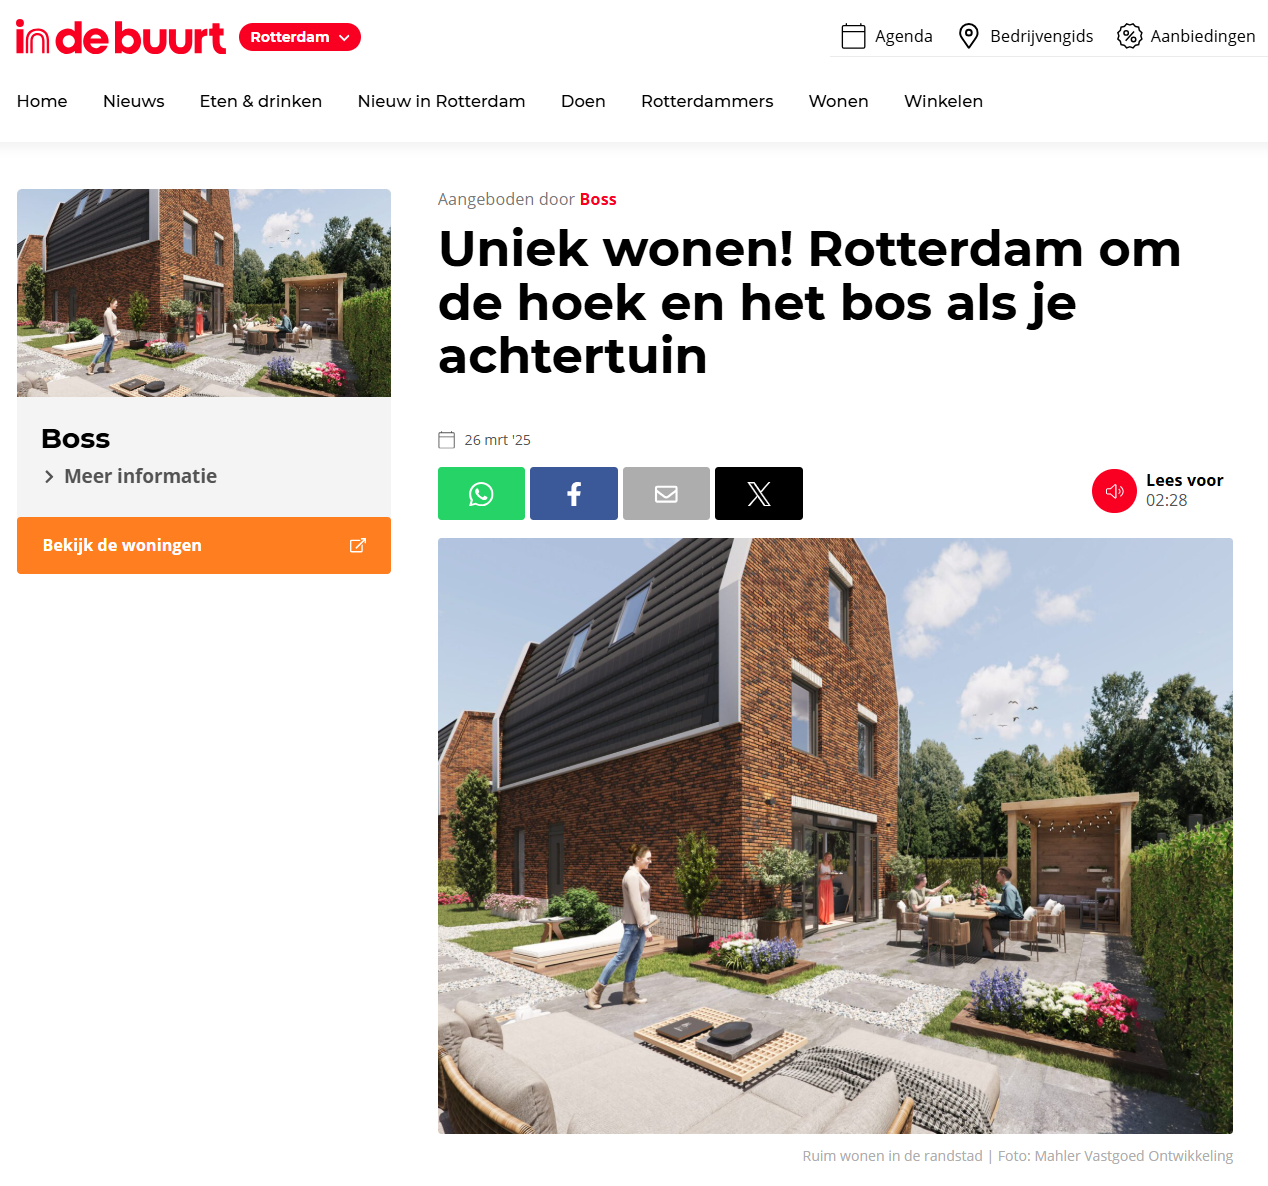Go to the Winkelen section
Screen dimensions: 1268x1186
(x=944, y=101)
